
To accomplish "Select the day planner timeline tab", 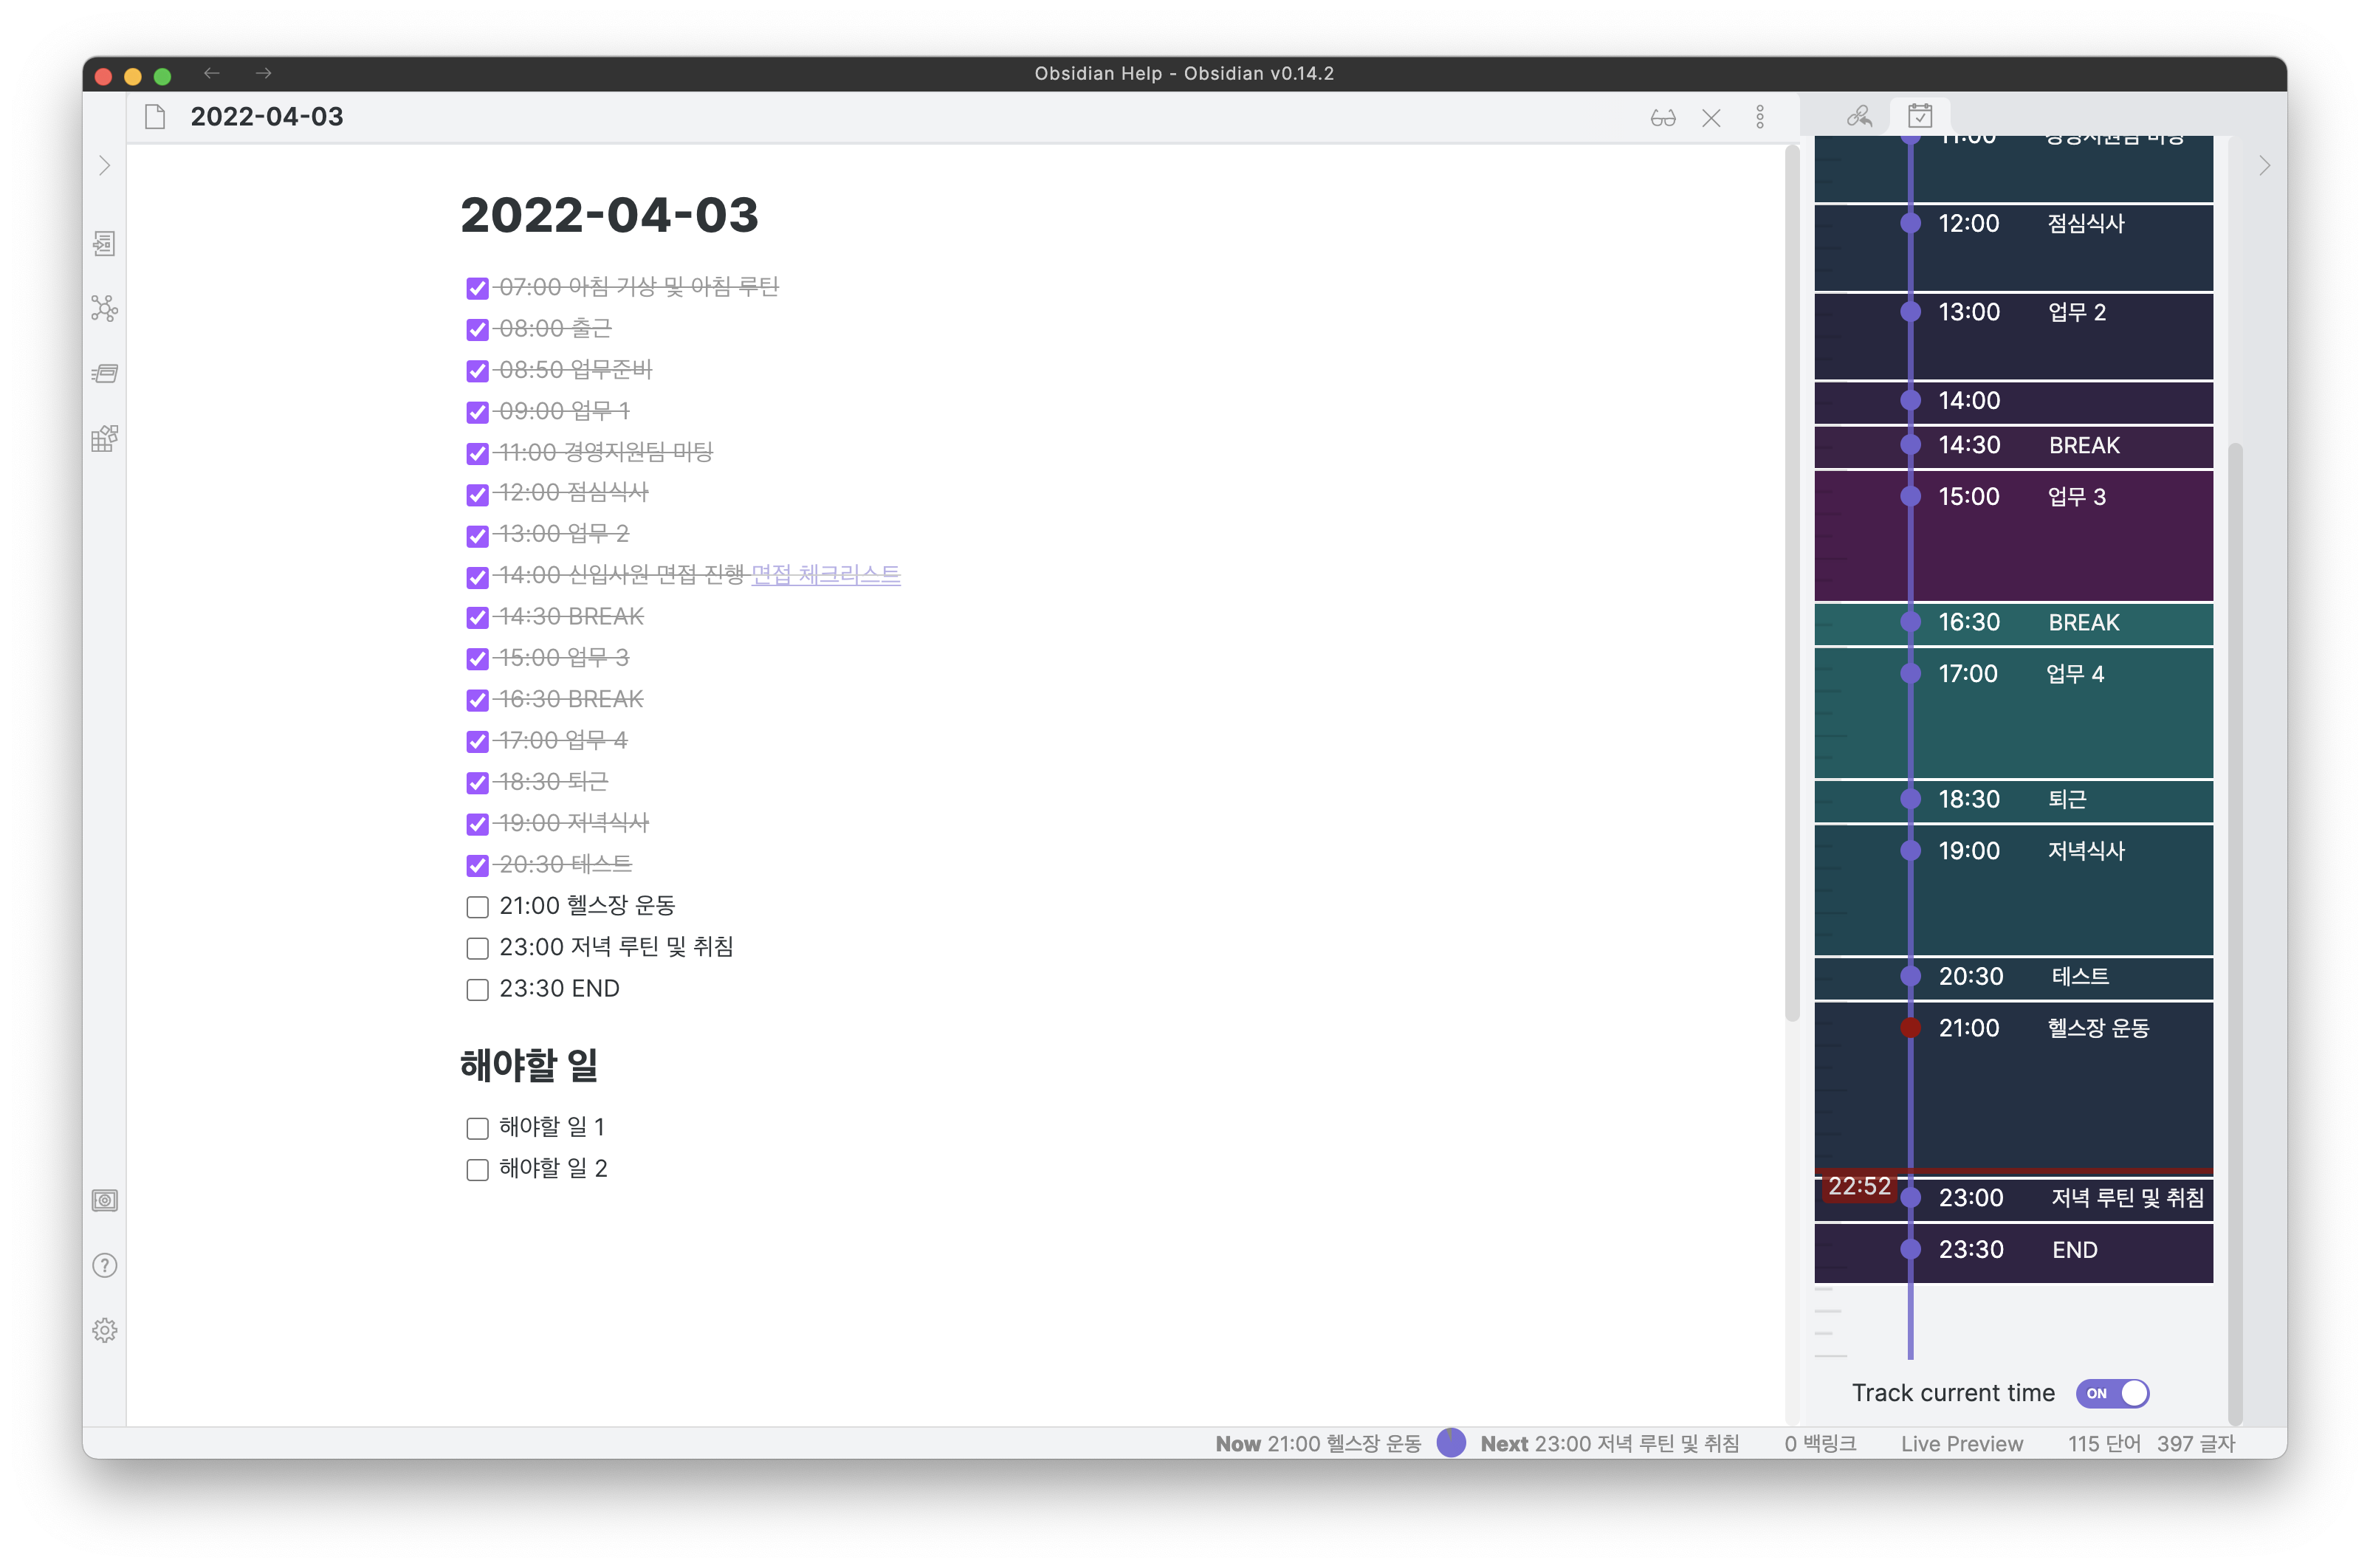I will click(1919, 116).
